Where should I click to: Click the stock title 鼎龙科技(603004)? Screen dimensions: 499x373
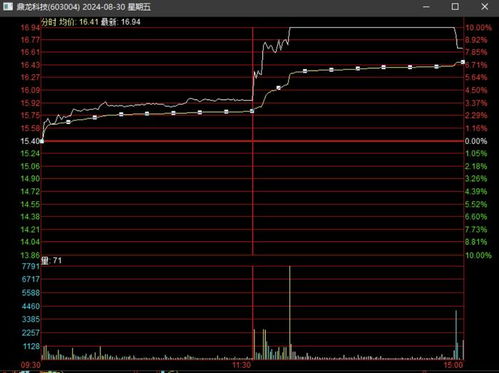coord(48,7)
